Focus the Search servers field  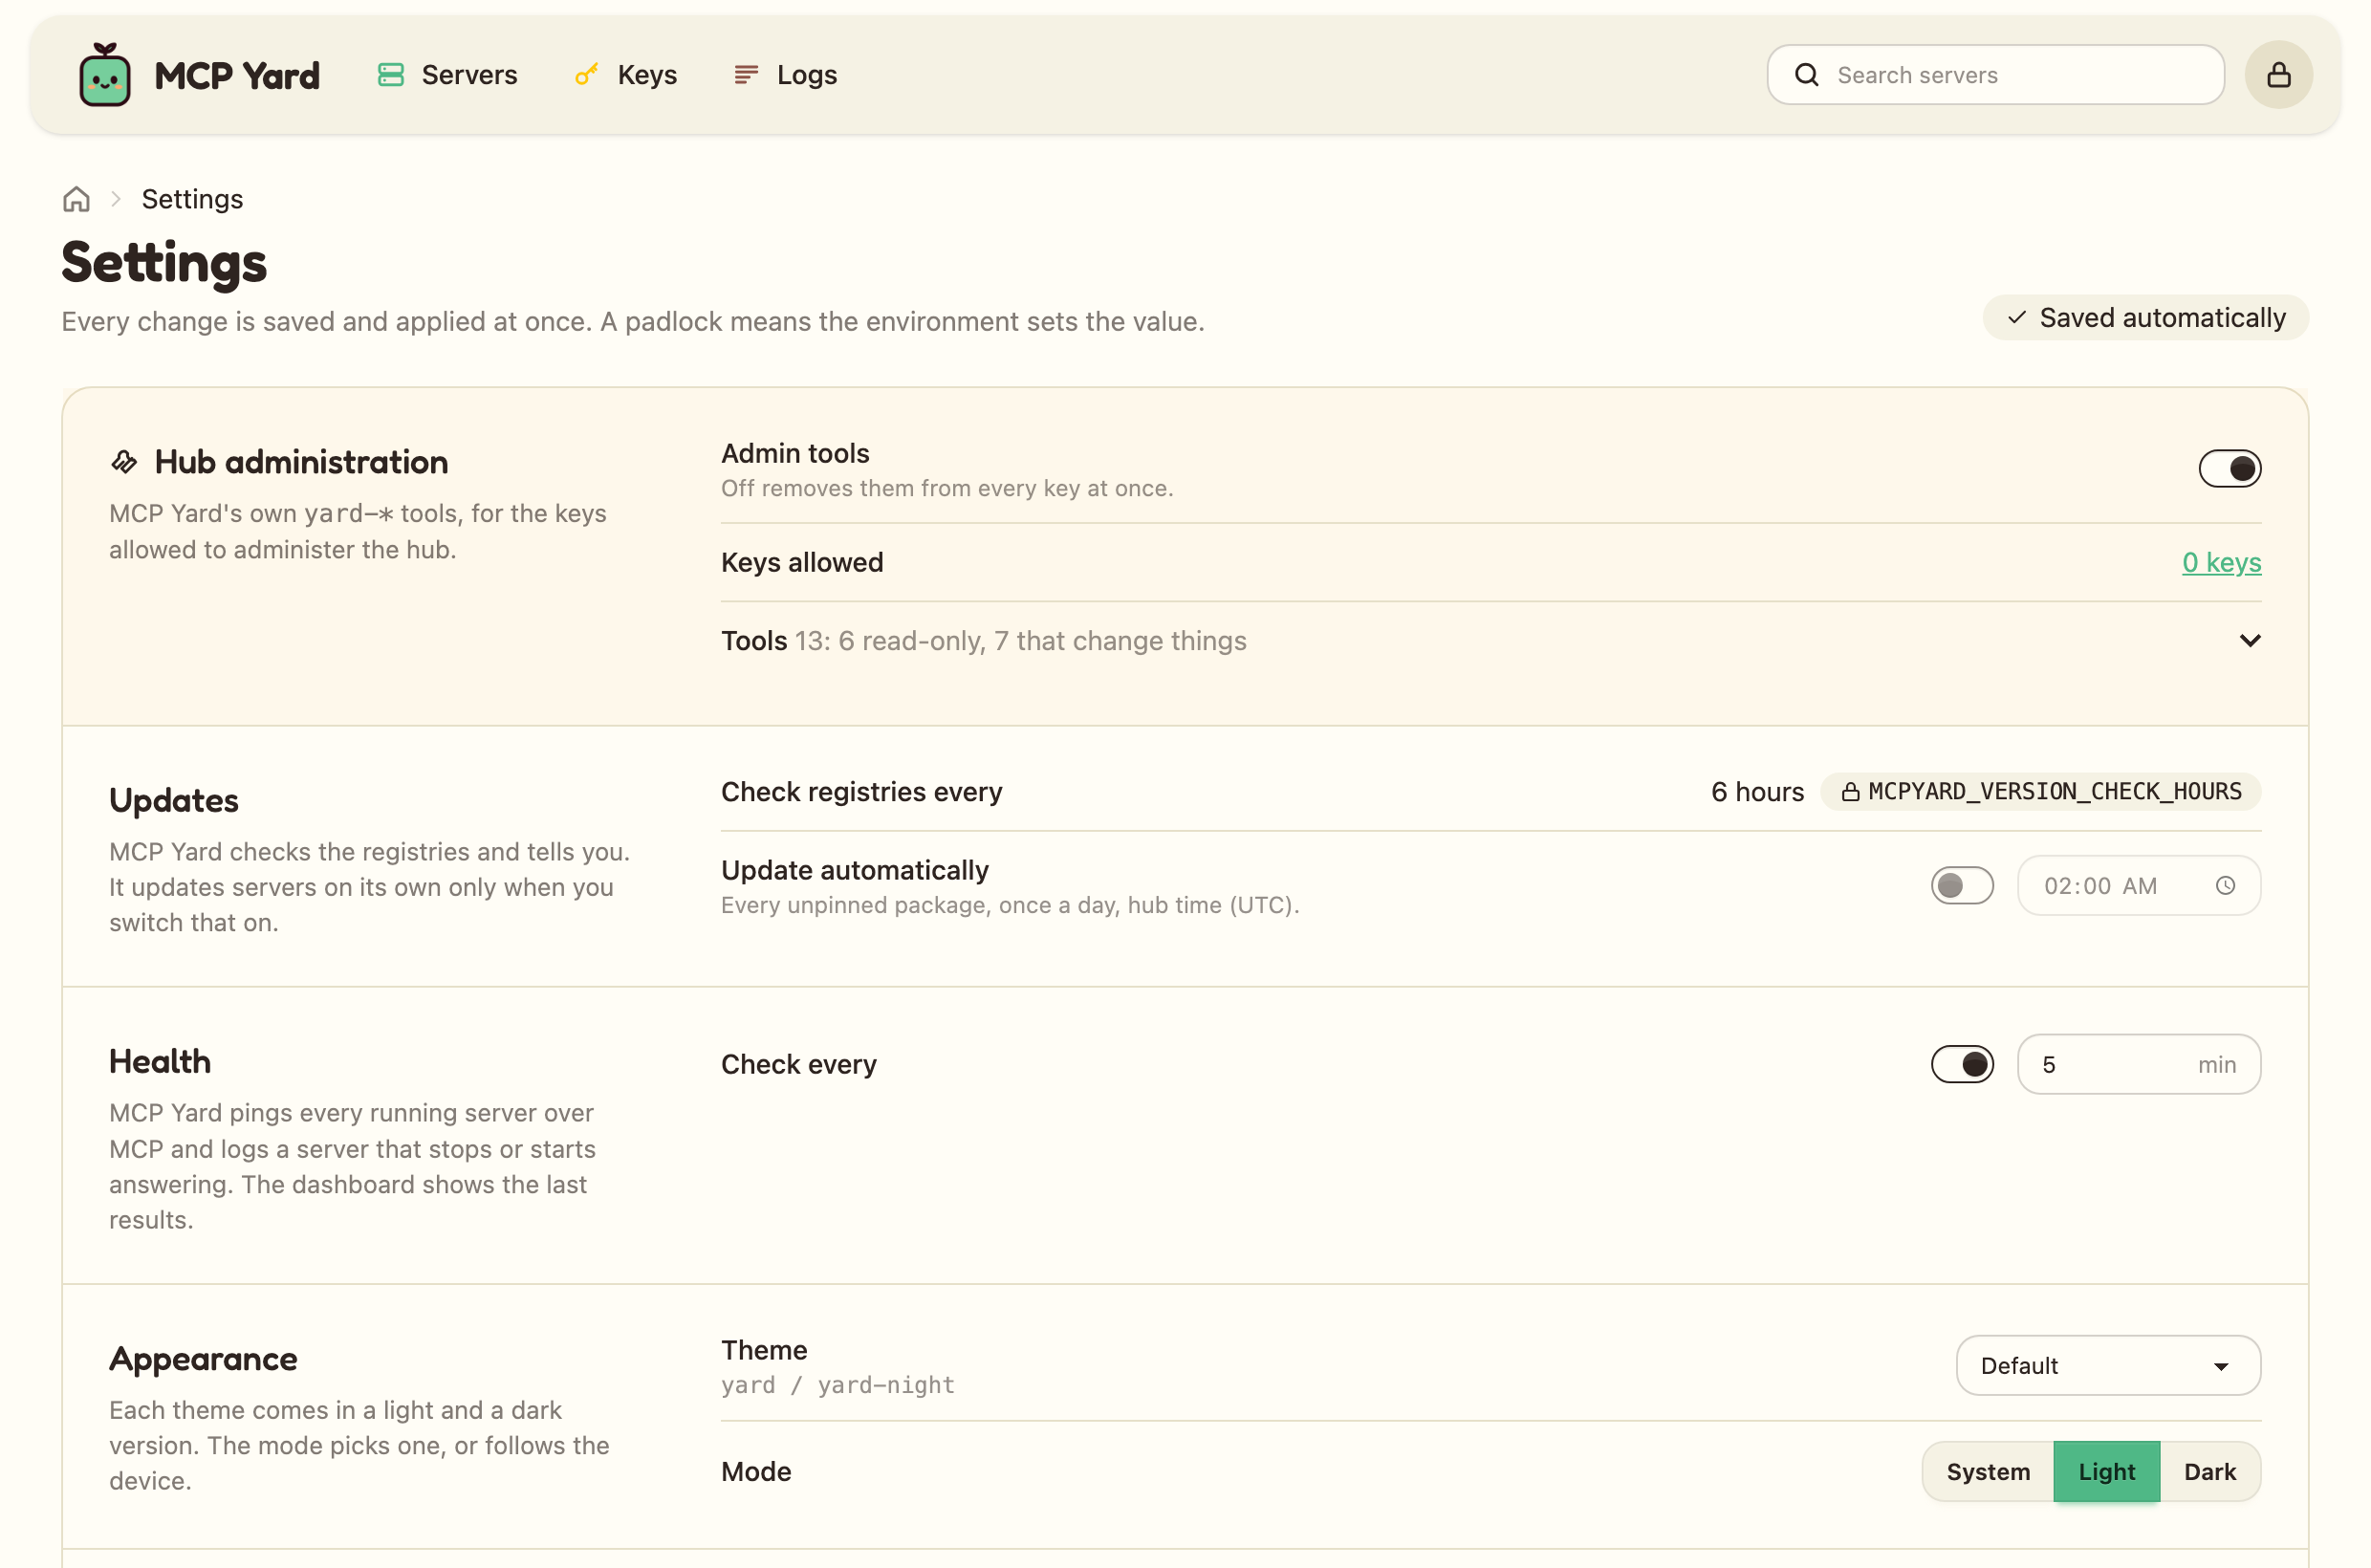pos(1996,75)
